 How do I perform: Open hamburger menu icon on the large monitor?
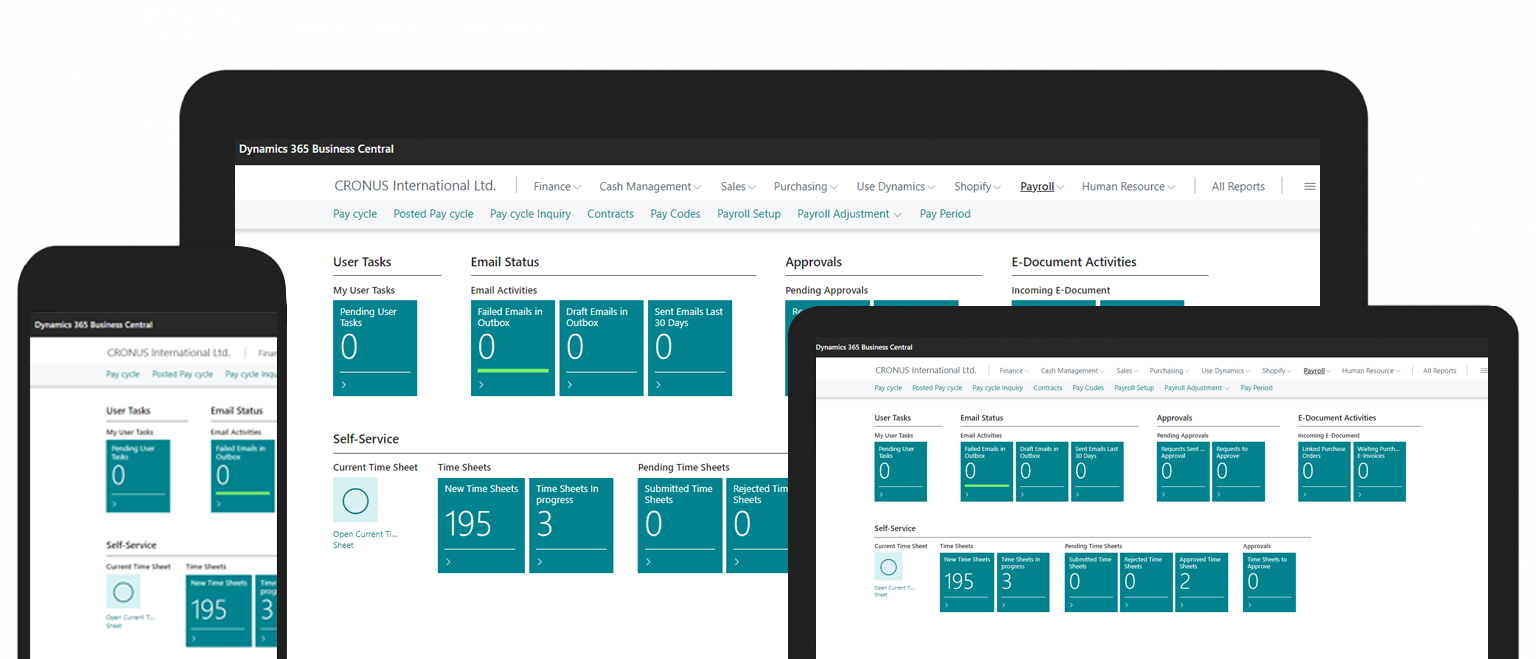point(1309,187)
